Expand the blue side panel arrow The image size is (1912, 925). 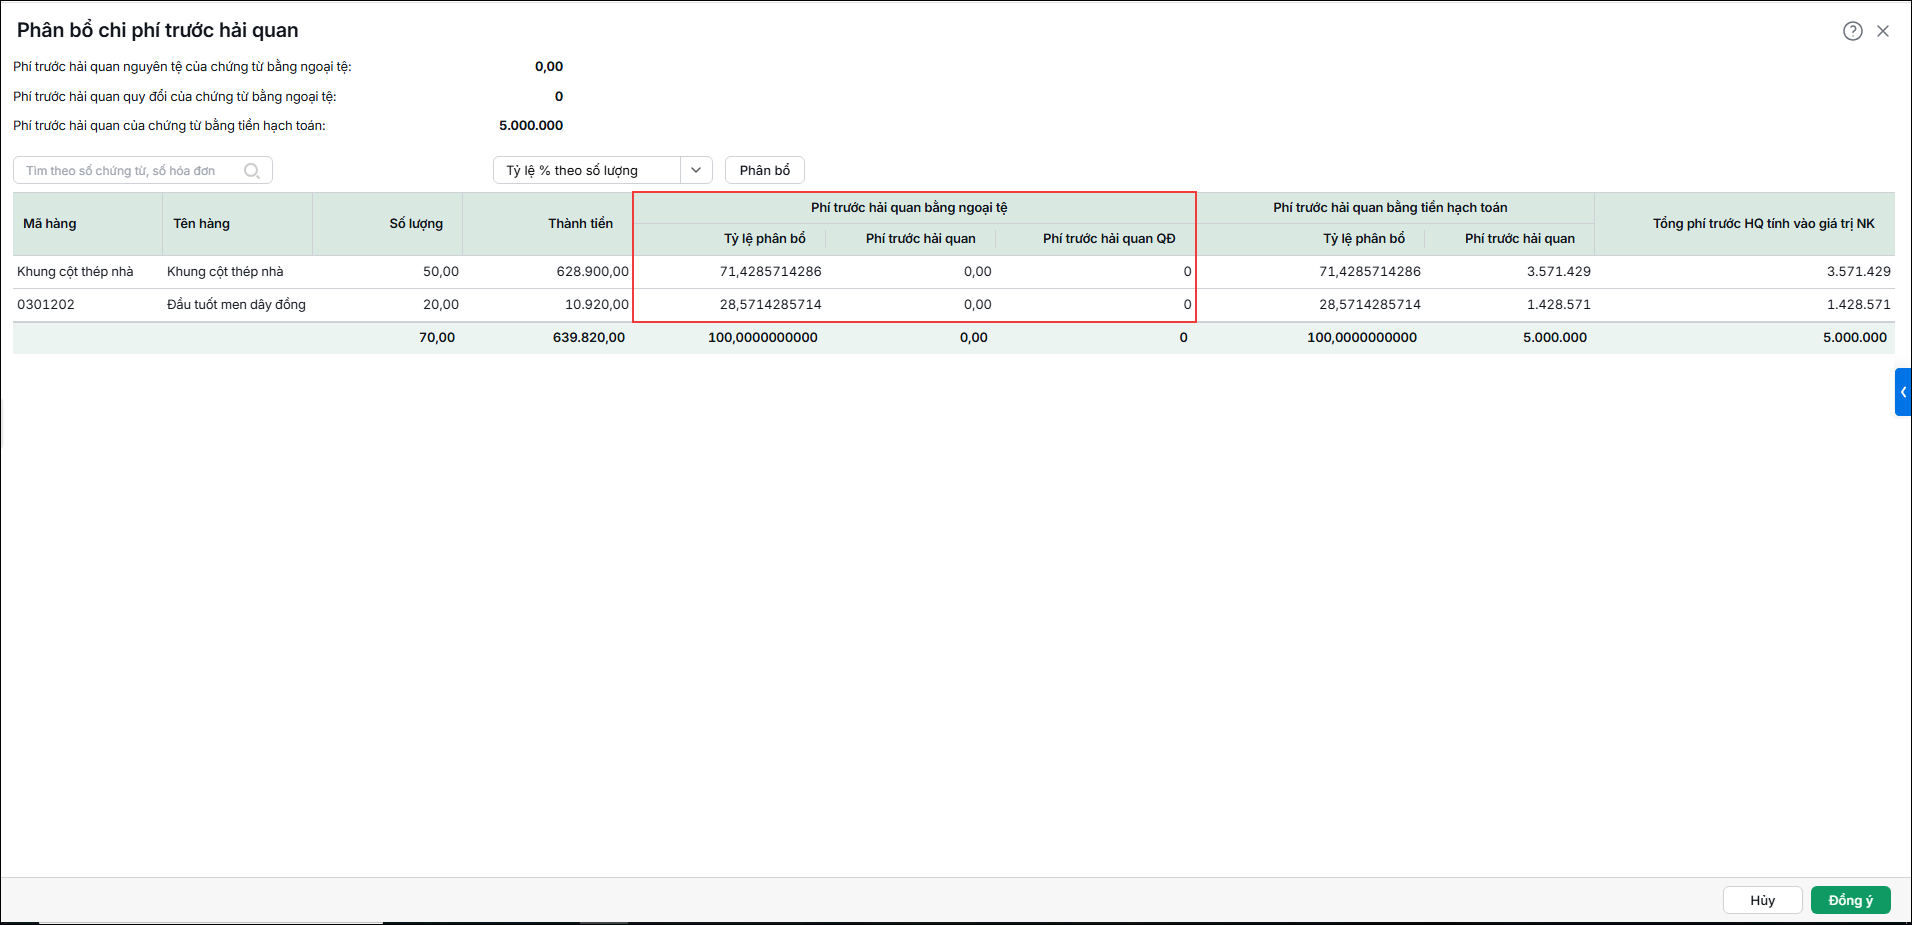[1903, 392]
